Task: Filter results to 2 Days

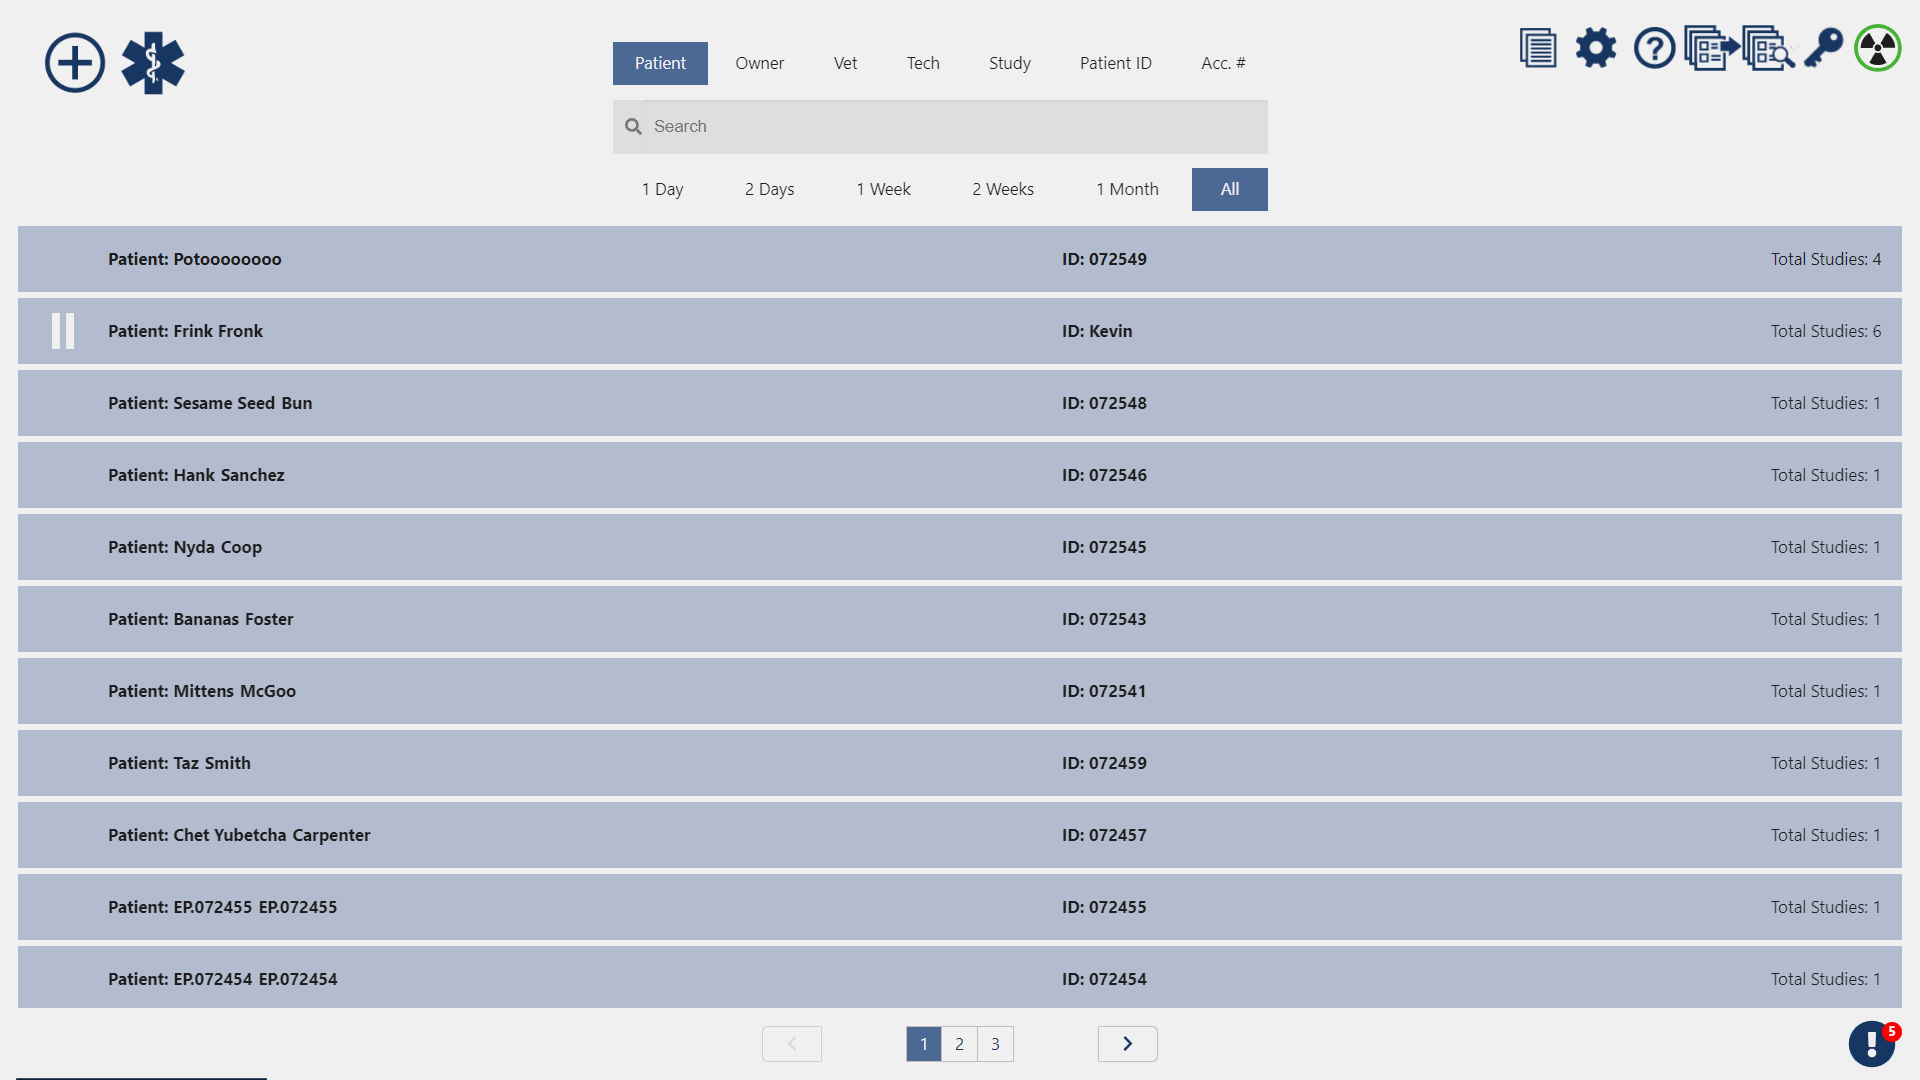Action: pos(770,189)
